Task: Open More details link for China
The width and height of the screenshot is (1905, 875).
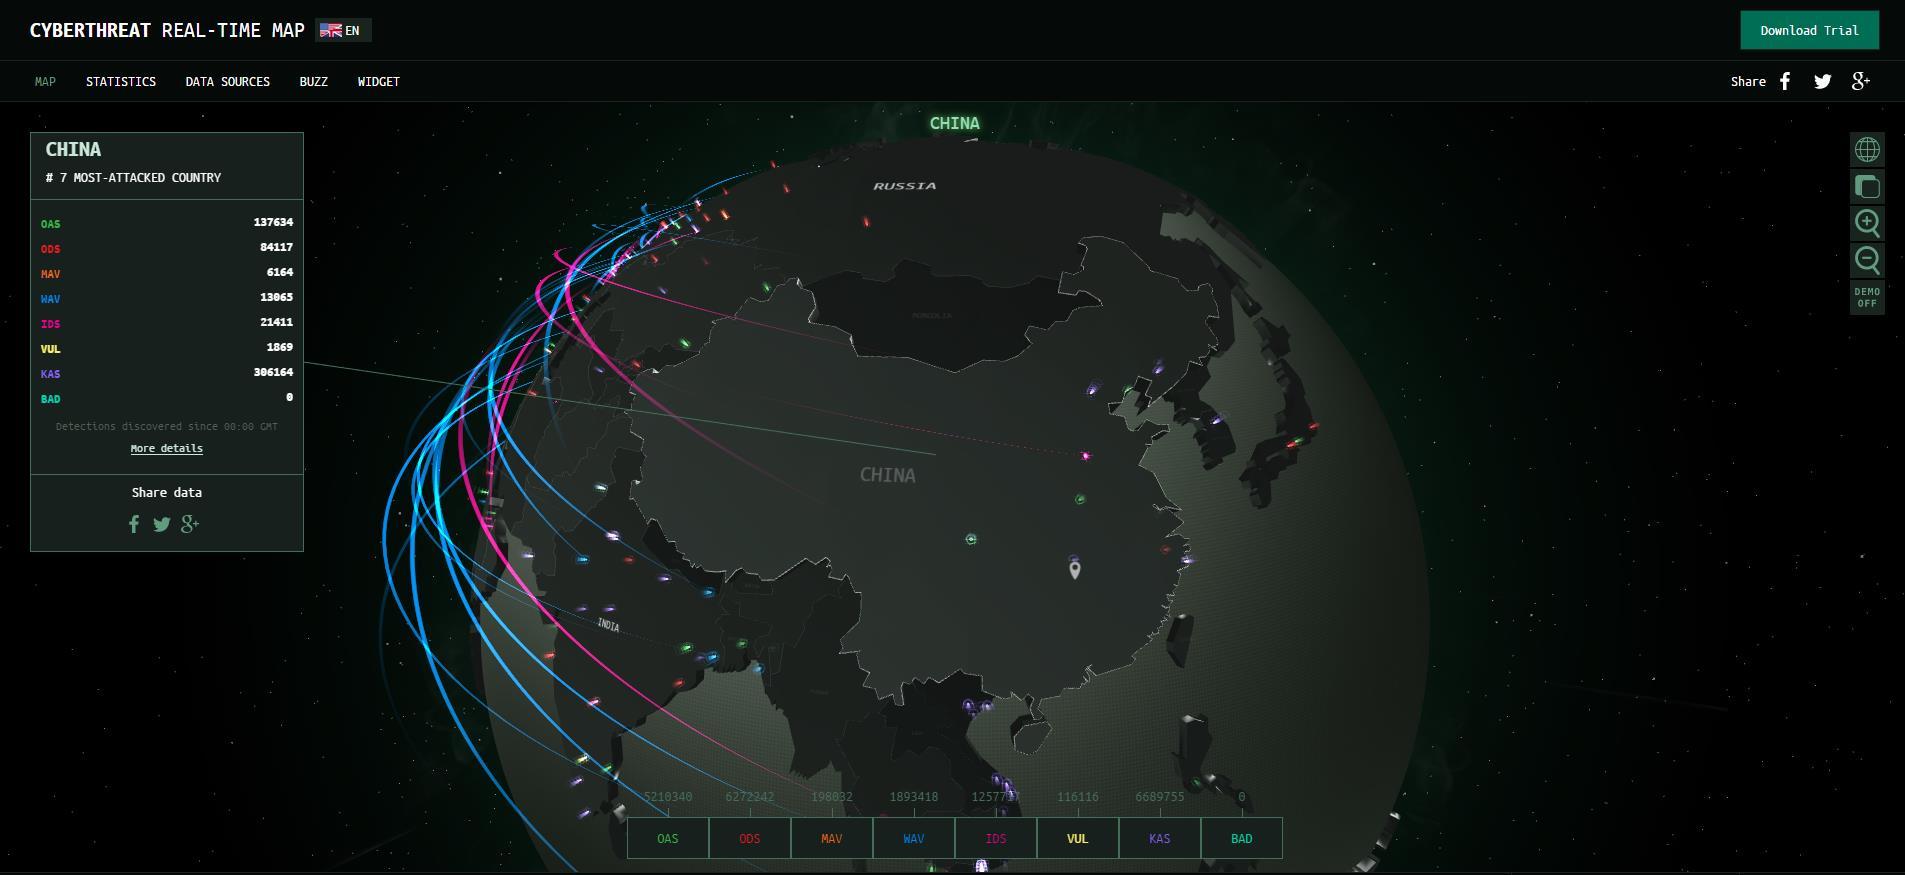Action: 167,448
